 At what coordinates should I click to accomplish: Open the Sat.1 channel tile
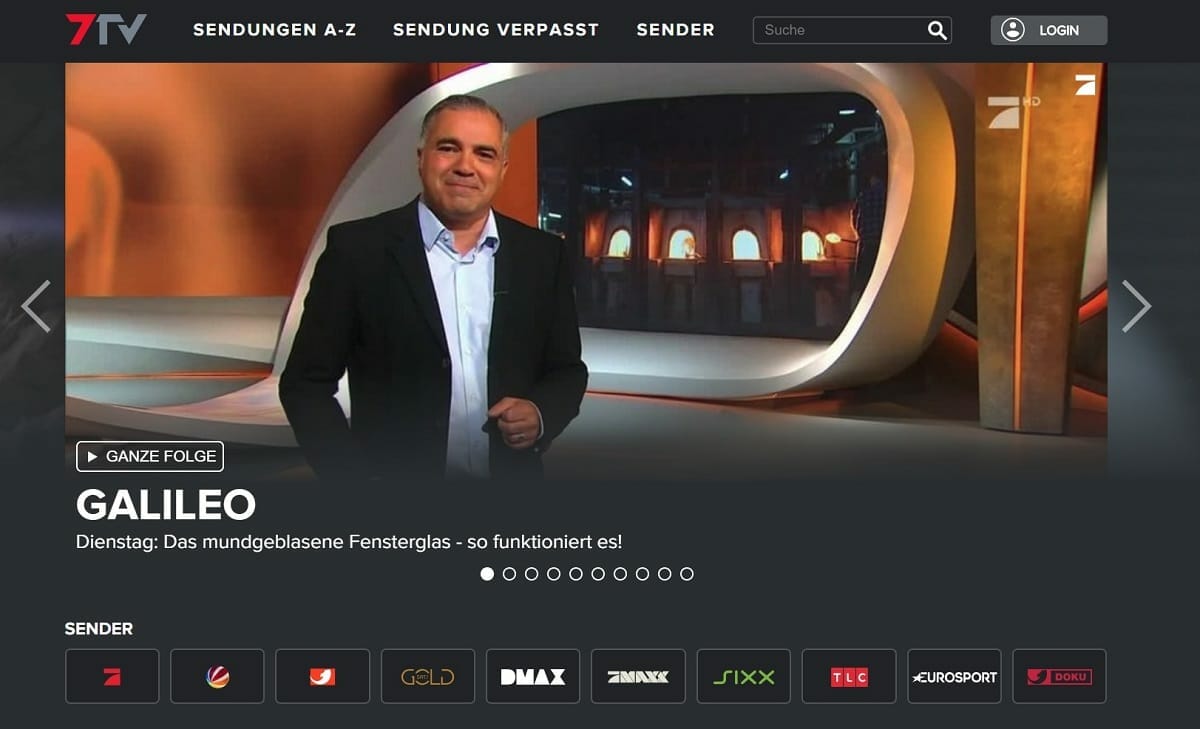tap(217, 676)
